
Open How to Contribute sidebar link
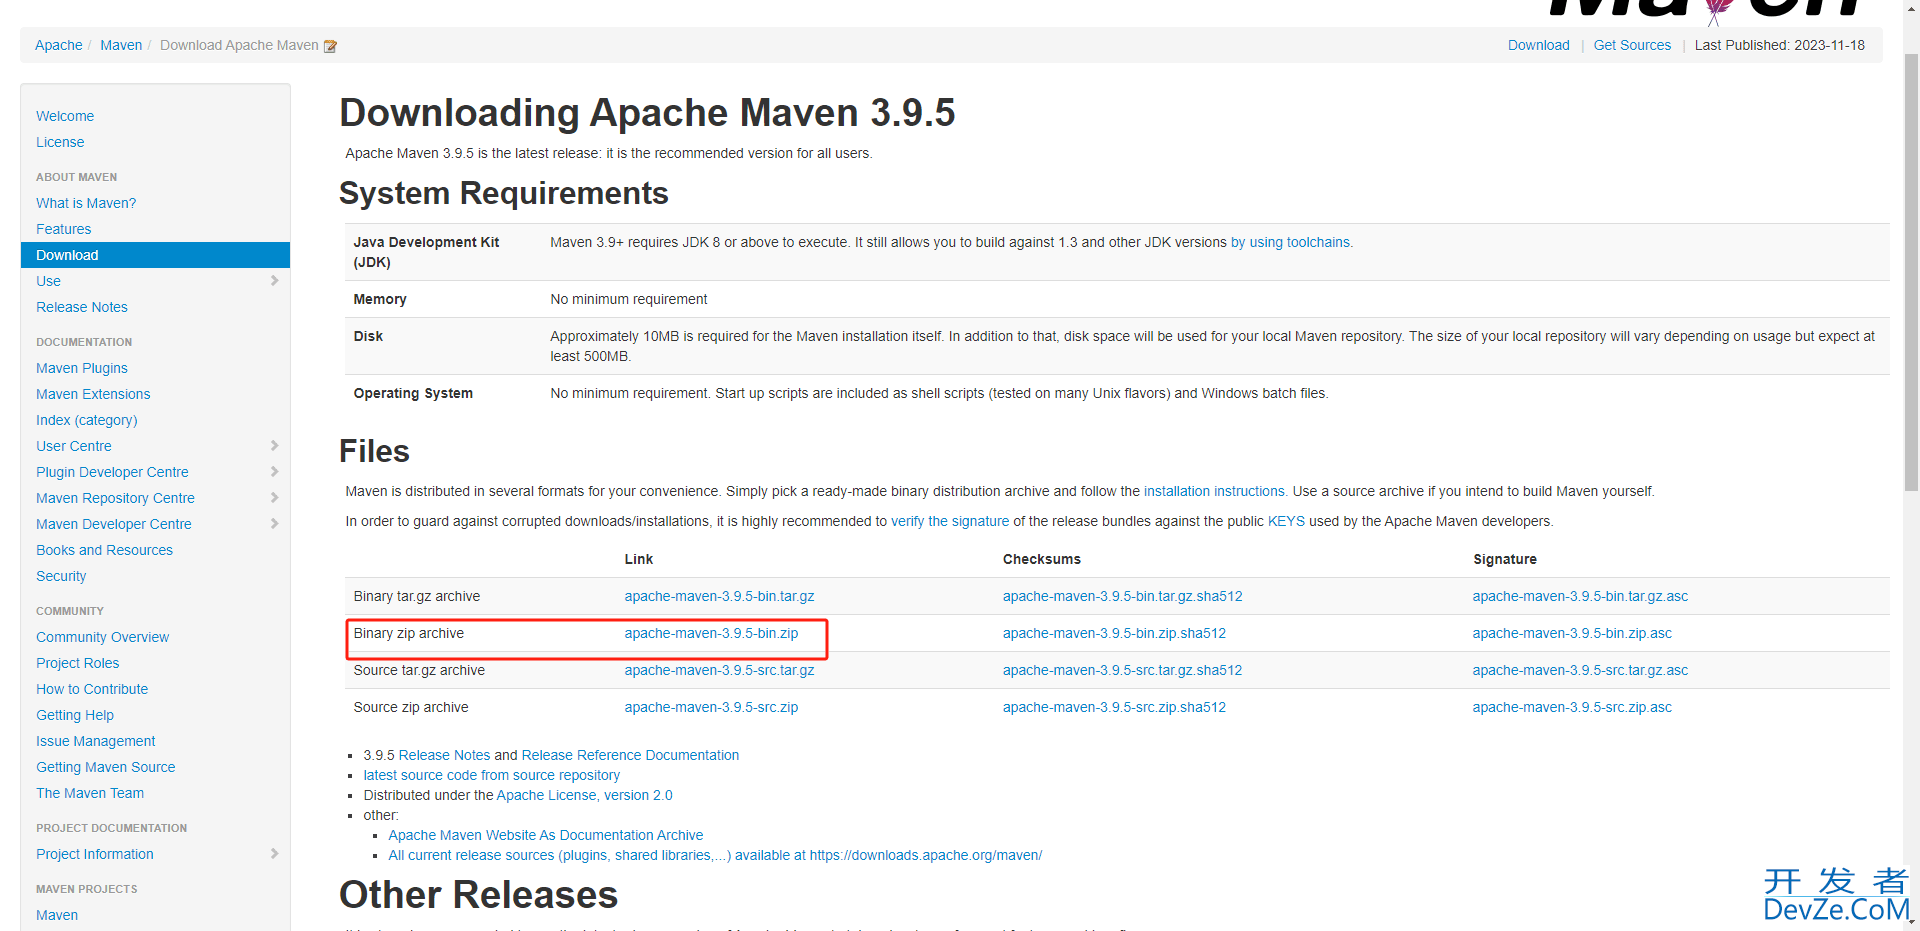coord(92,689)
